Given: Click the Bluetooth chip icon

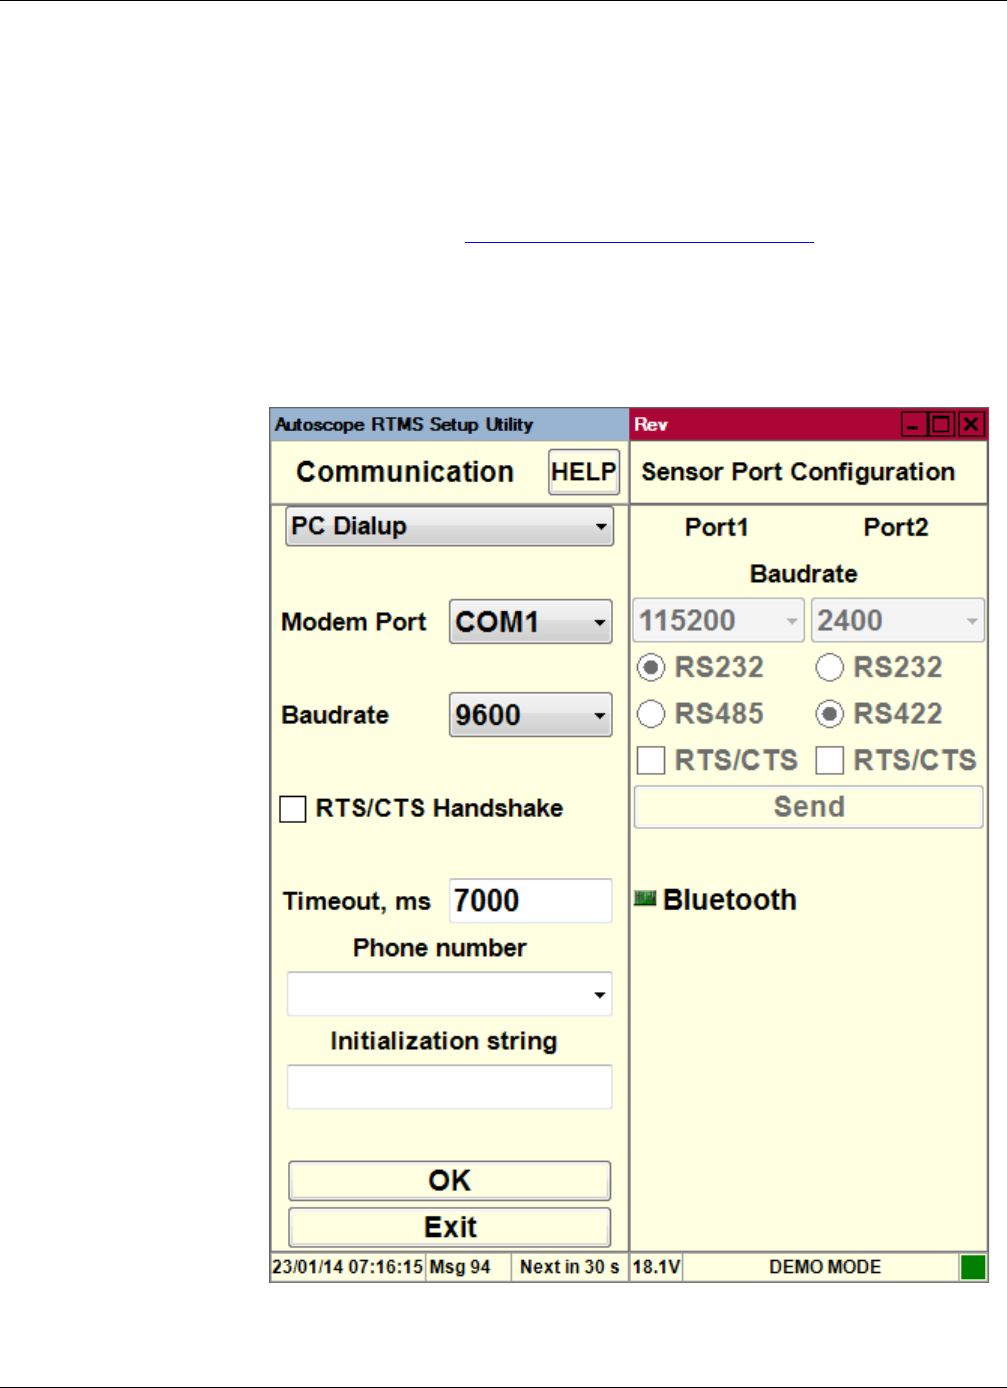Looking at the screenshot, I should coord(645,899).
